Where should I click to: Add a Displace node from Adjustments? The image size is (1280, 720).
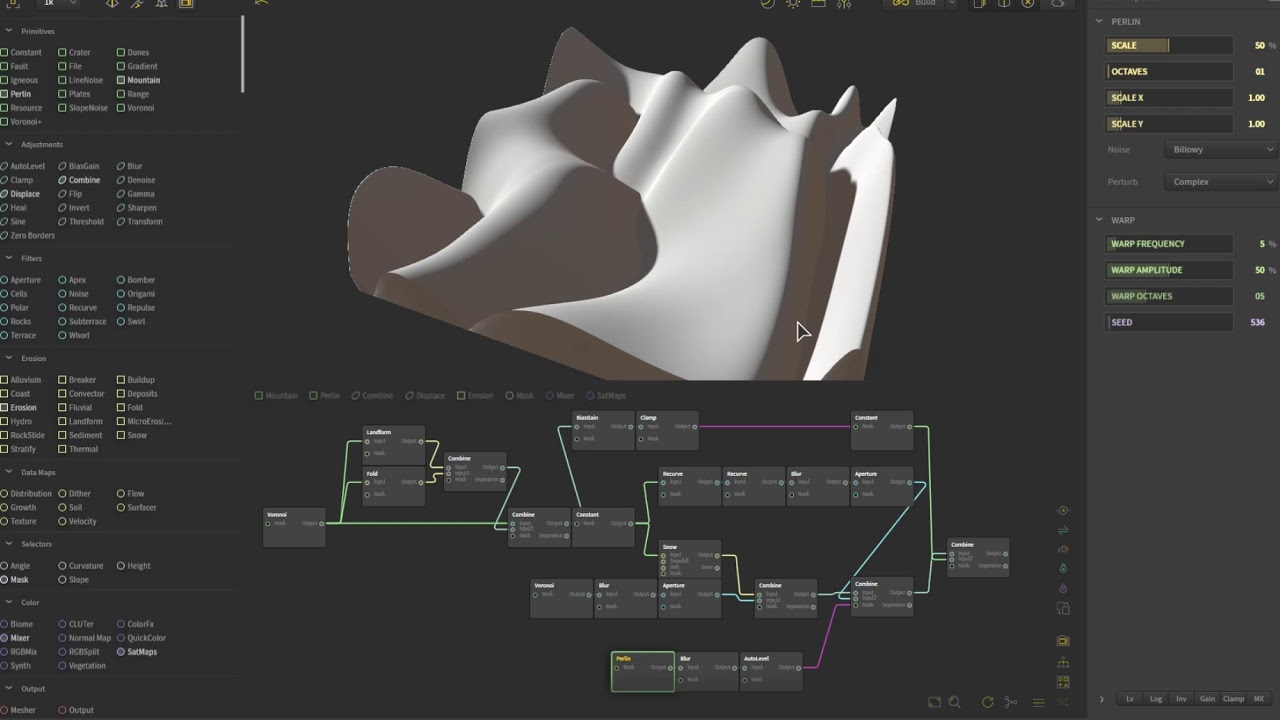[x=20, y=194]
